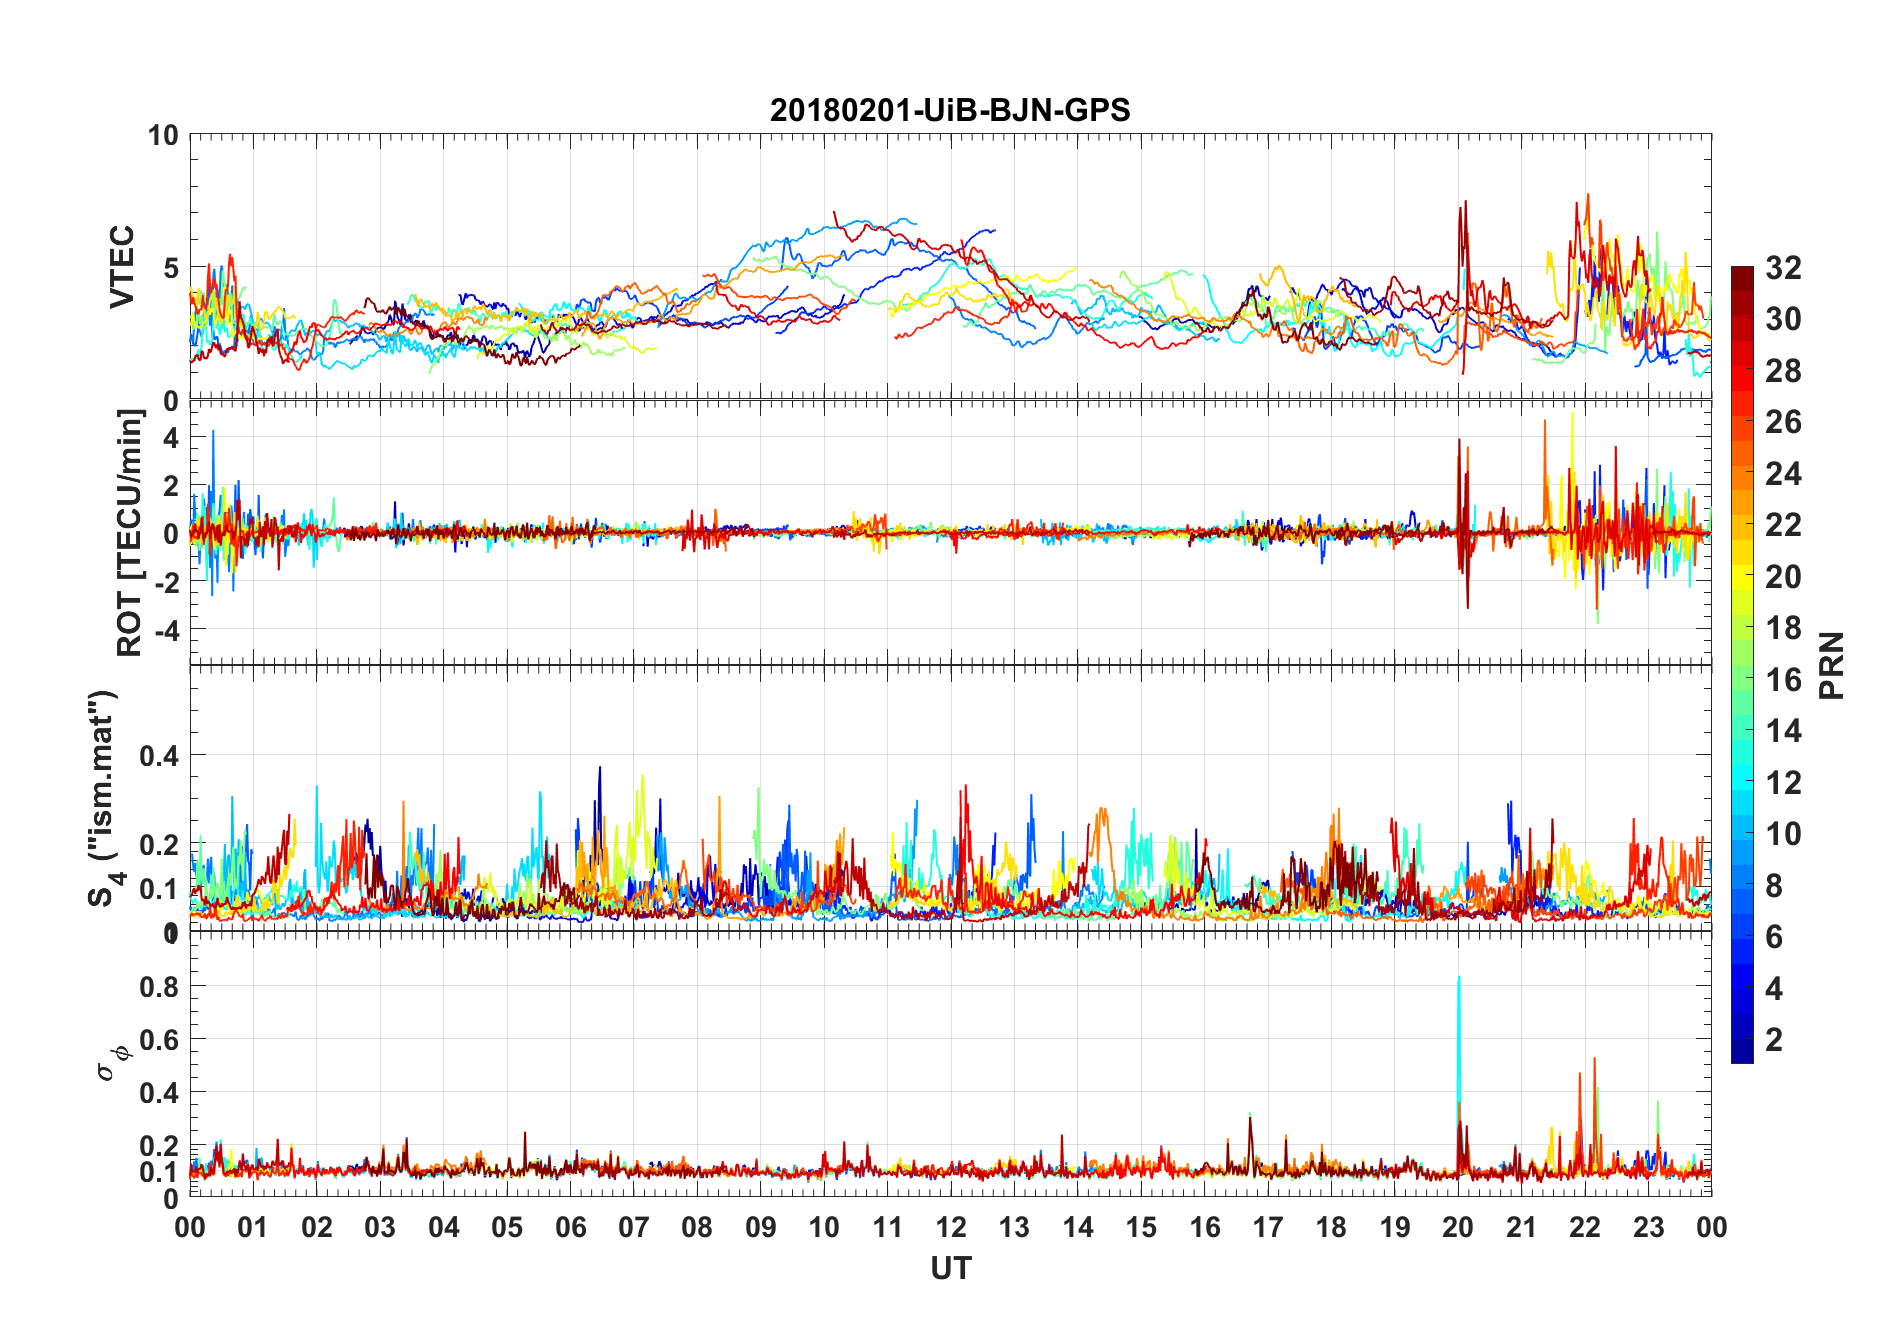
Task: Select ROT panel y-tick label 4
Action: click(171, 438)
